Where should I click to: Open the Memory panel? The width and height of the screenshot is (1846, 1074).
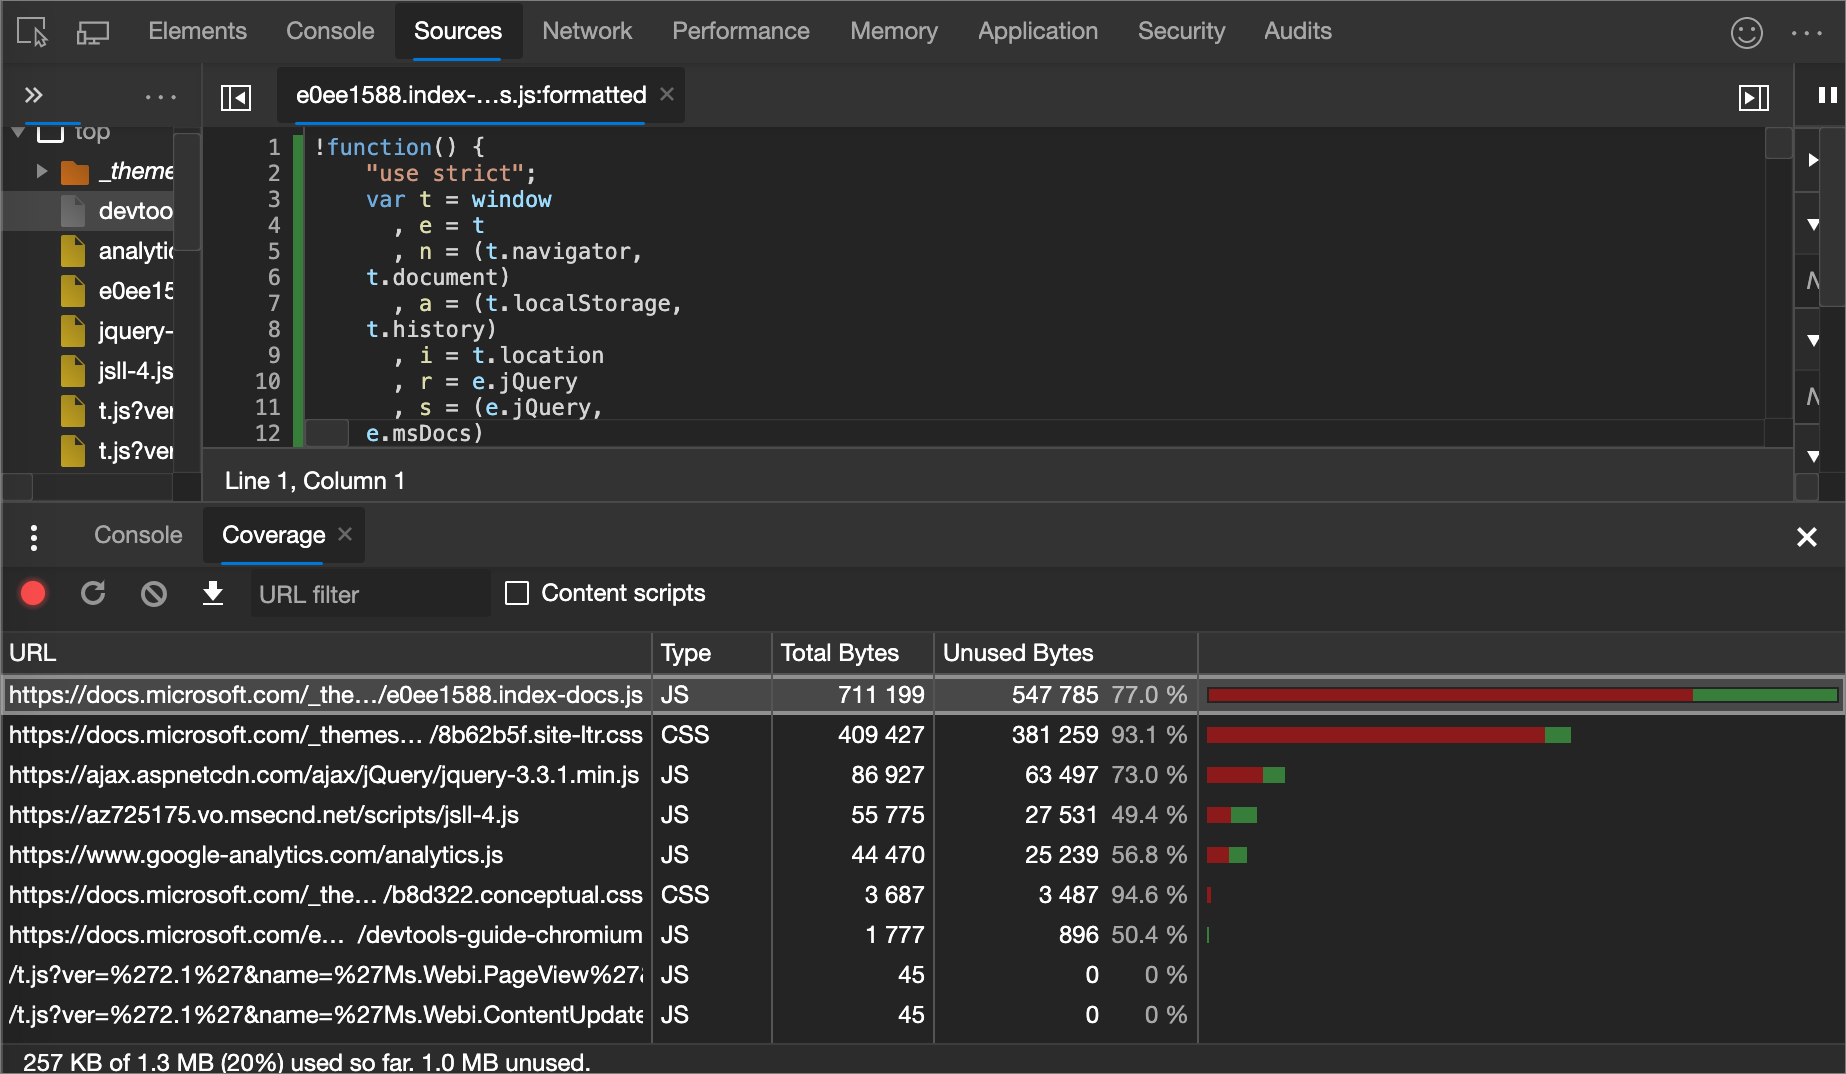pyautogui.click(x=894, y=31)
